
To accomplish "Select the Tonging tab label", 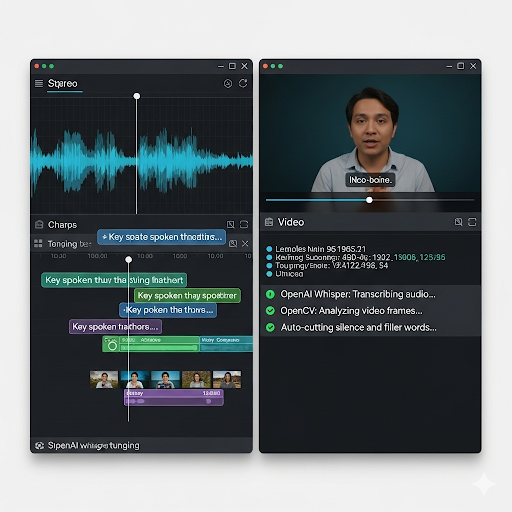I will click(69, 244).
